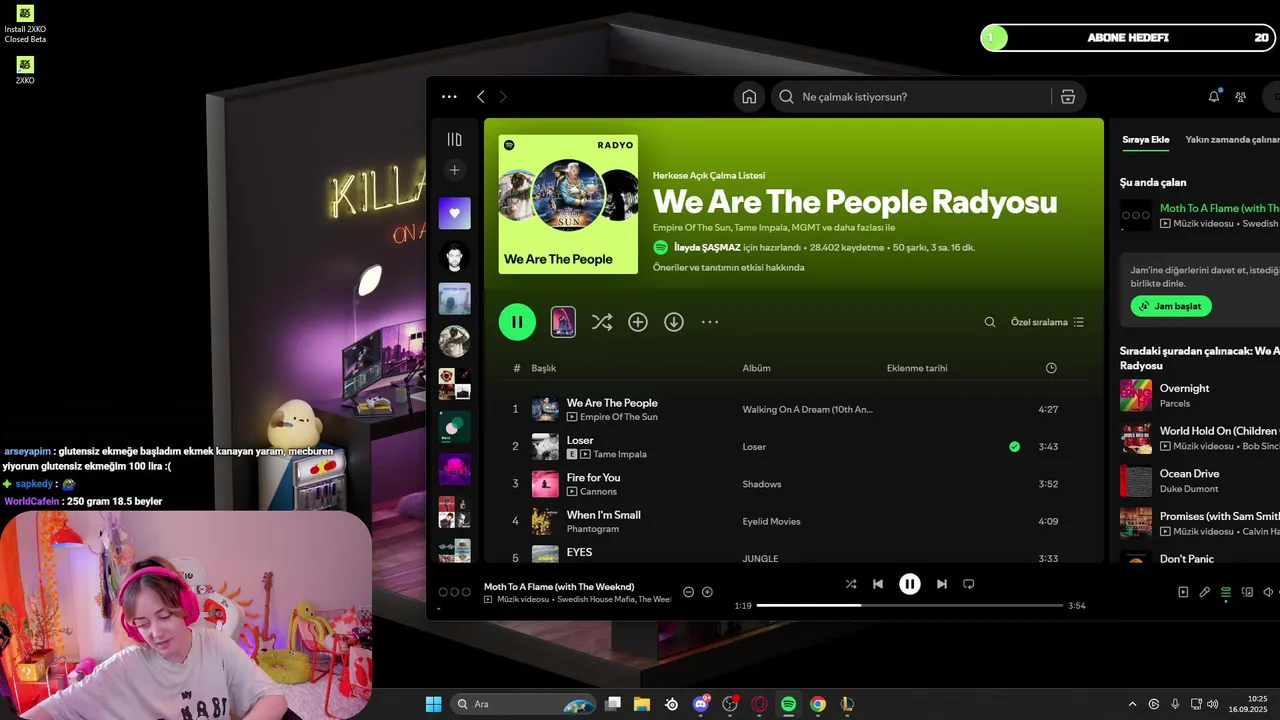Image resolution: width=1280 pixels, height=720 pixels.
Task: Open Discord from the taskbar
Action: 701,704
